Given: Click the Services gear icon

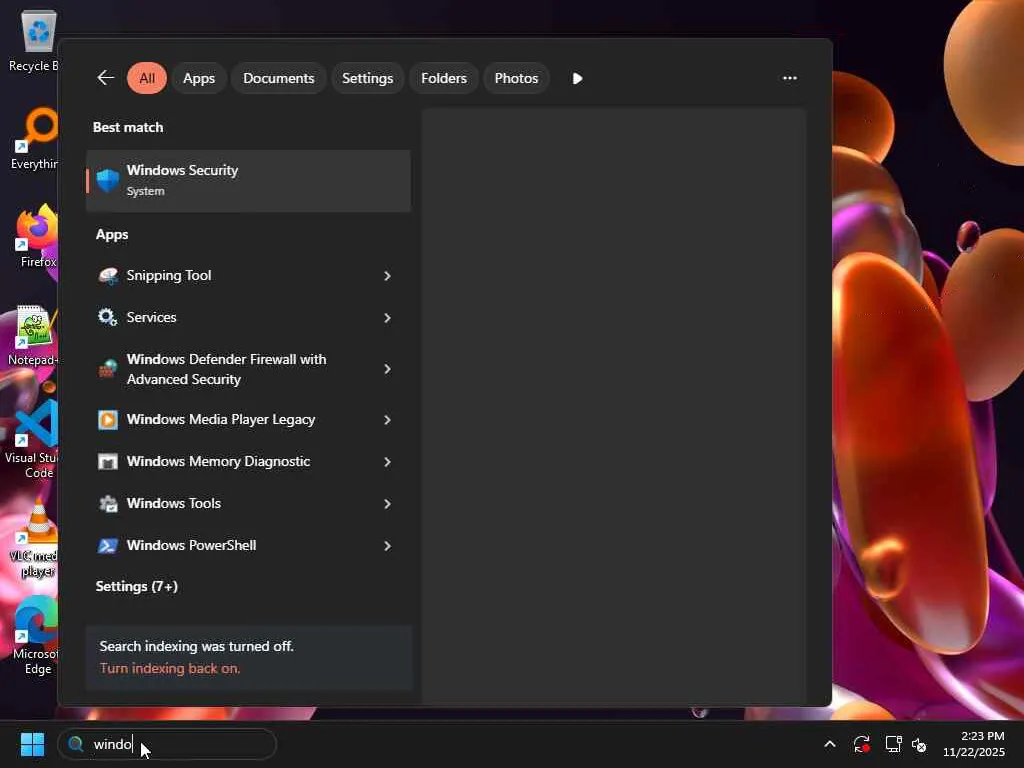Looking at the screenshot, I should pyautogui.click(x=108, y=317).
